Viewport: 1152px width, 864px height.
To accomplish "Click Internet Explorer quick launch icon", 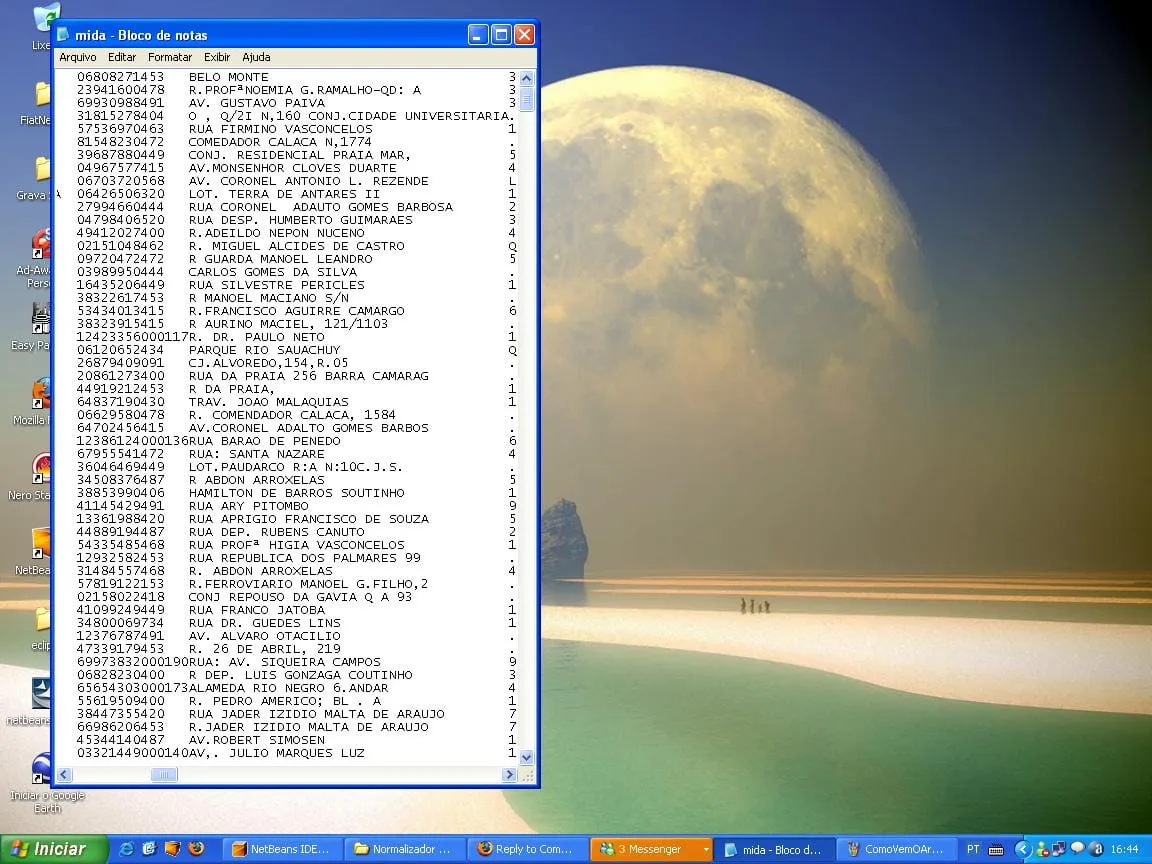I will click(126, 849).
